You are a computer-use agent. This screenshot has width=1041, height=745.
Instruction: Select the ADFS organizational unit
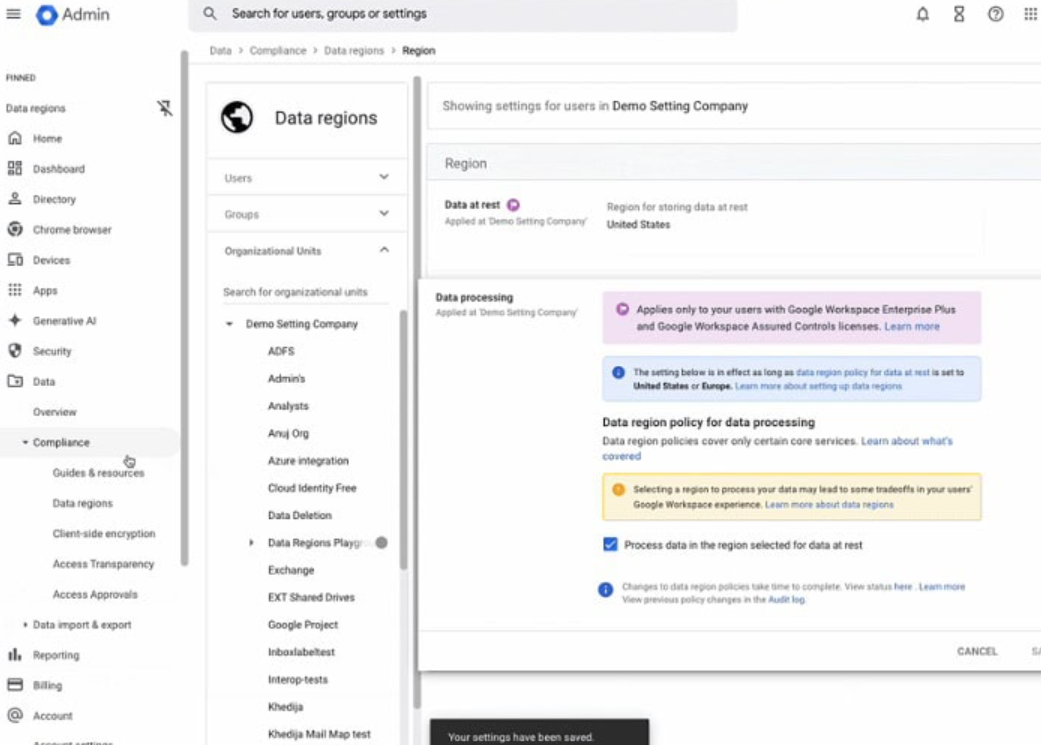(281, 351)
